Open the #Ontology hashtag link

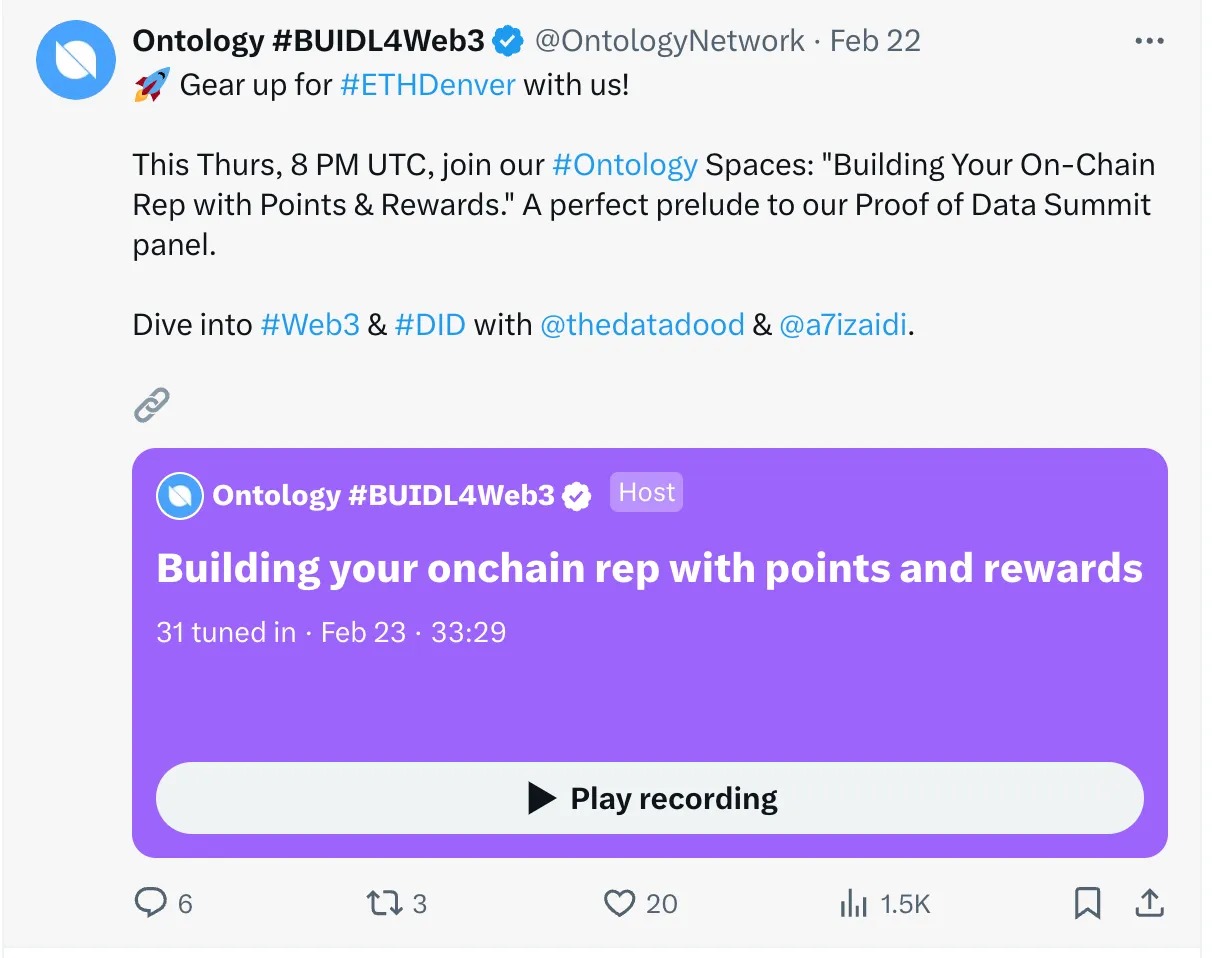624,164
